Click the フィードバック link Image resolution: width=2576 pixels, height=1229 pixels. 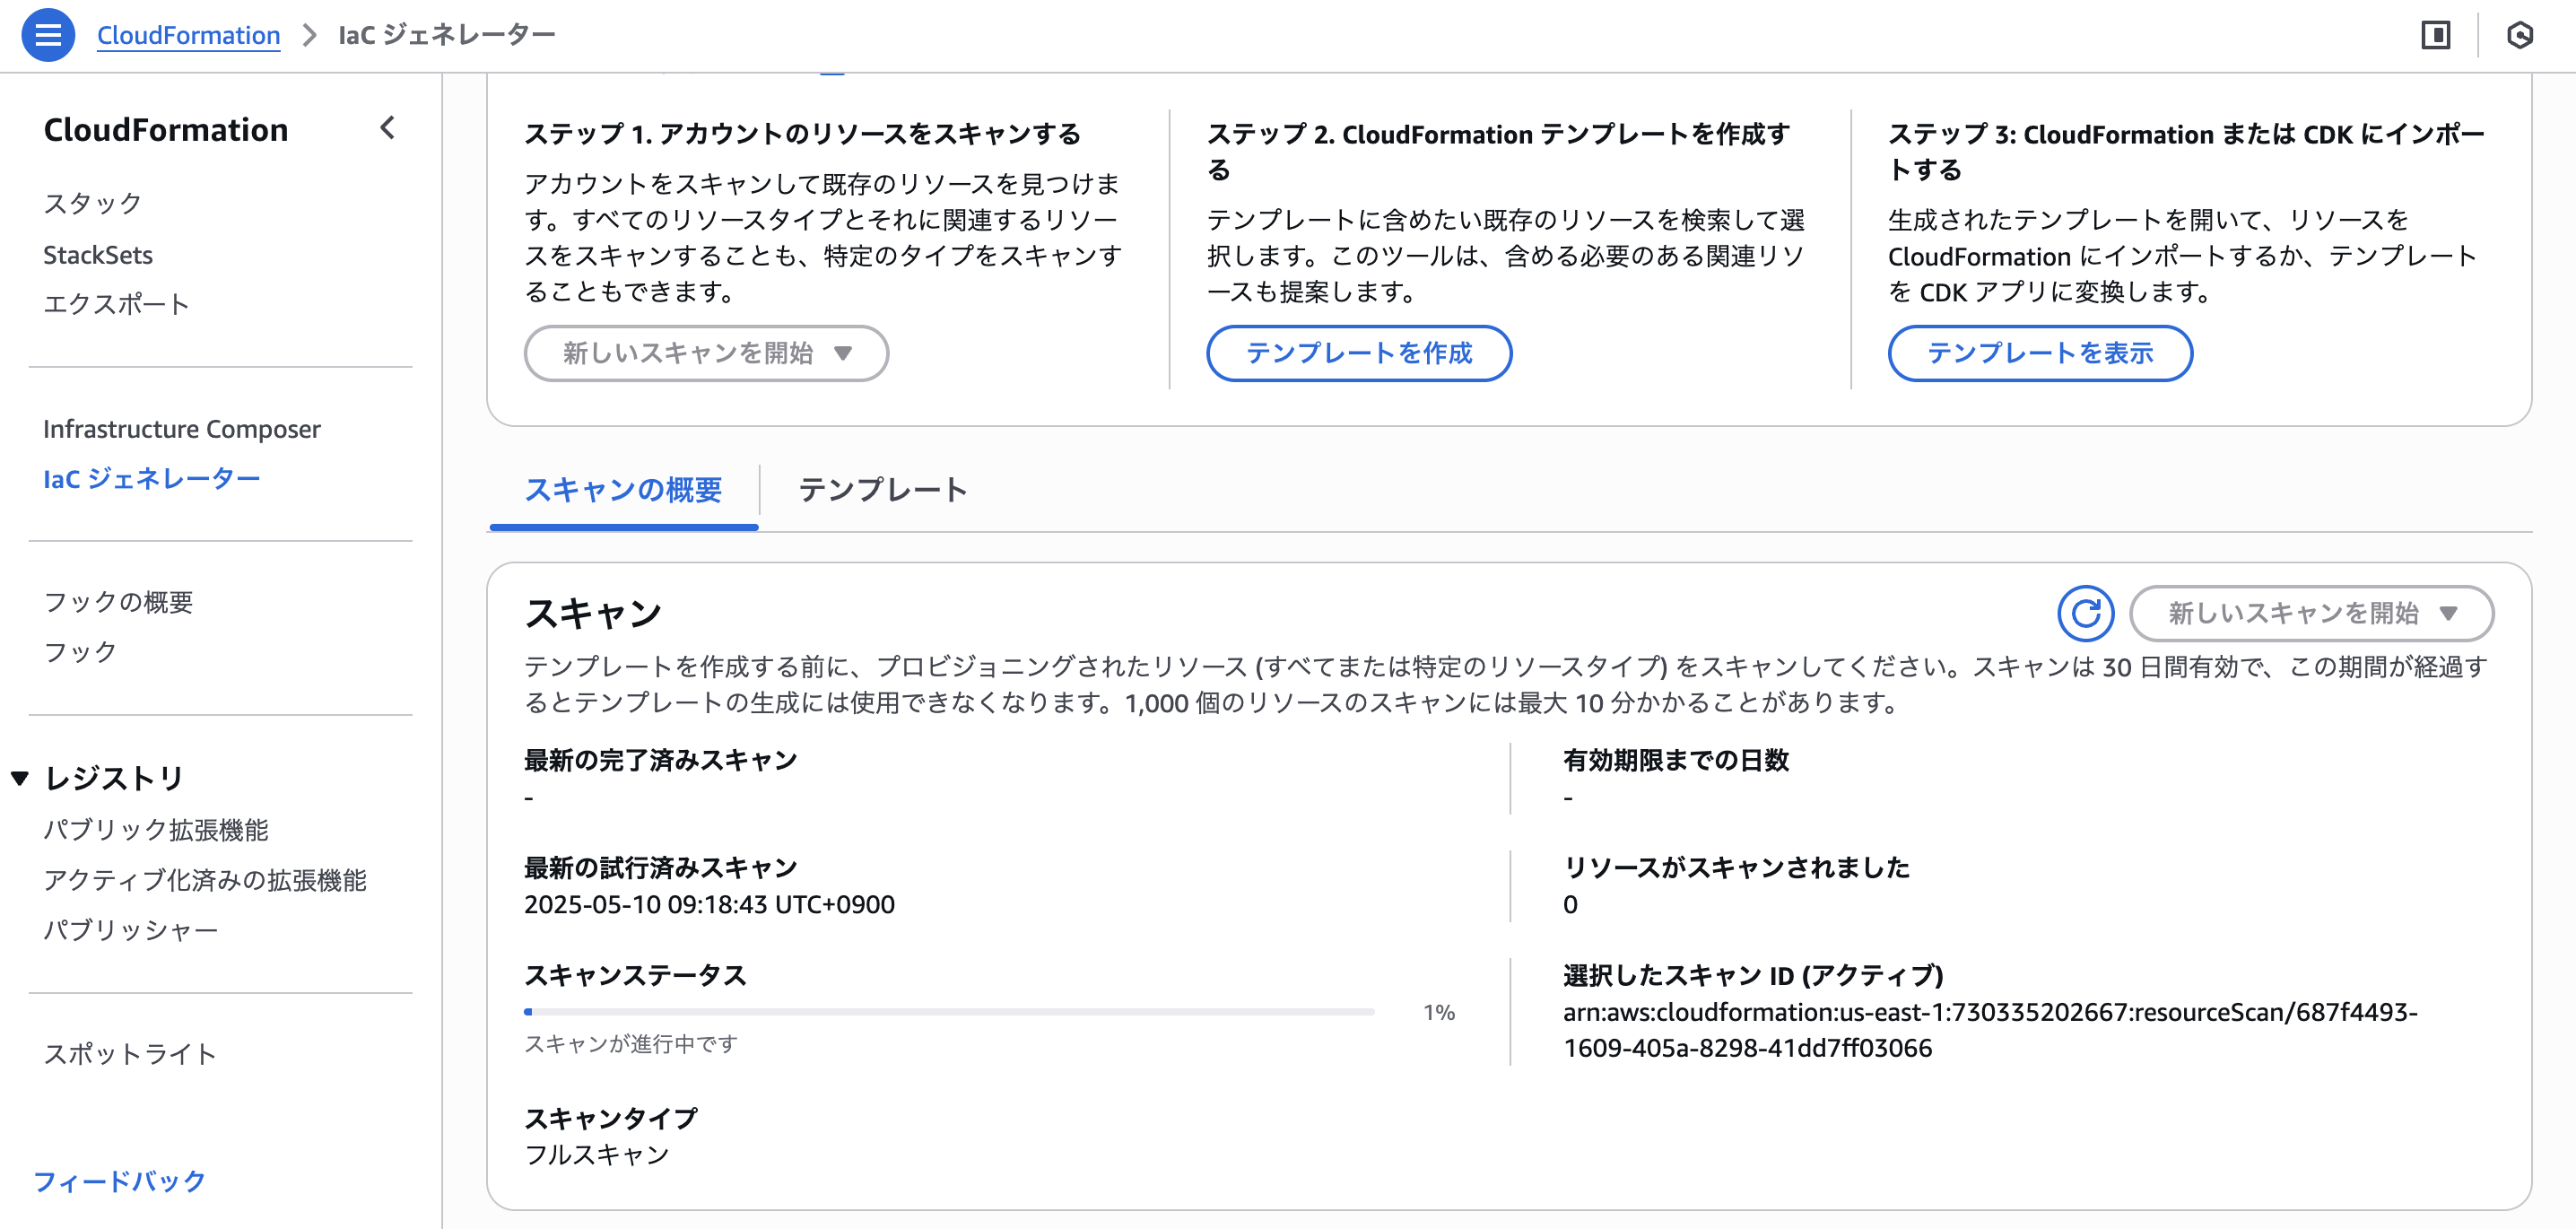(x=119, y=1181)
